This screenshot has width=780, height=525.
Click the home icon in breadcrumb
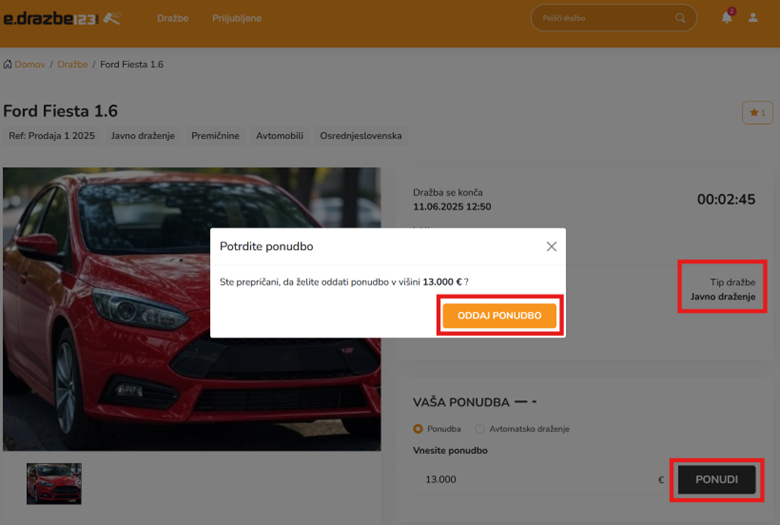8,64
